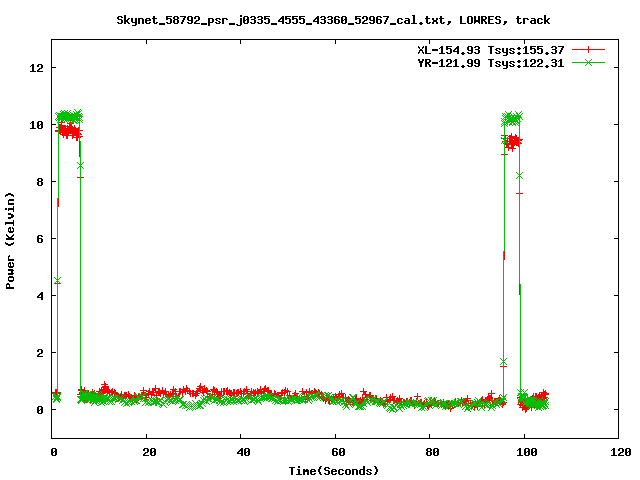Click the x-axis tick label 80
The image size is (640, 480).
coord(432,452)
